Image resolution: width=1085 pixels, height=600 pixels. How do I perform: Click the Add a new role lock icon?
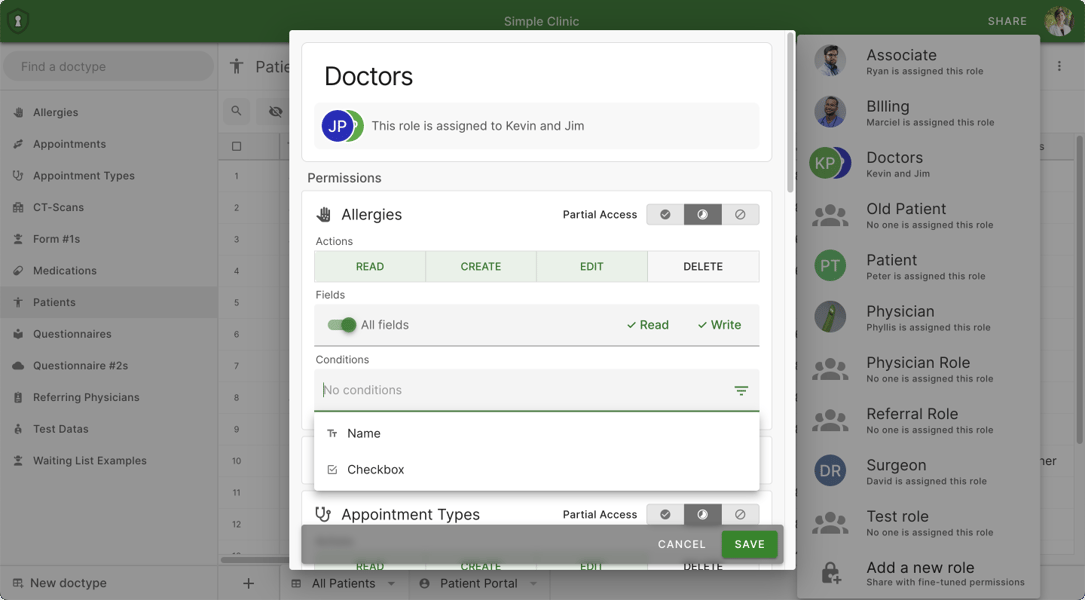pyautogui.click(x=830, y=573)
